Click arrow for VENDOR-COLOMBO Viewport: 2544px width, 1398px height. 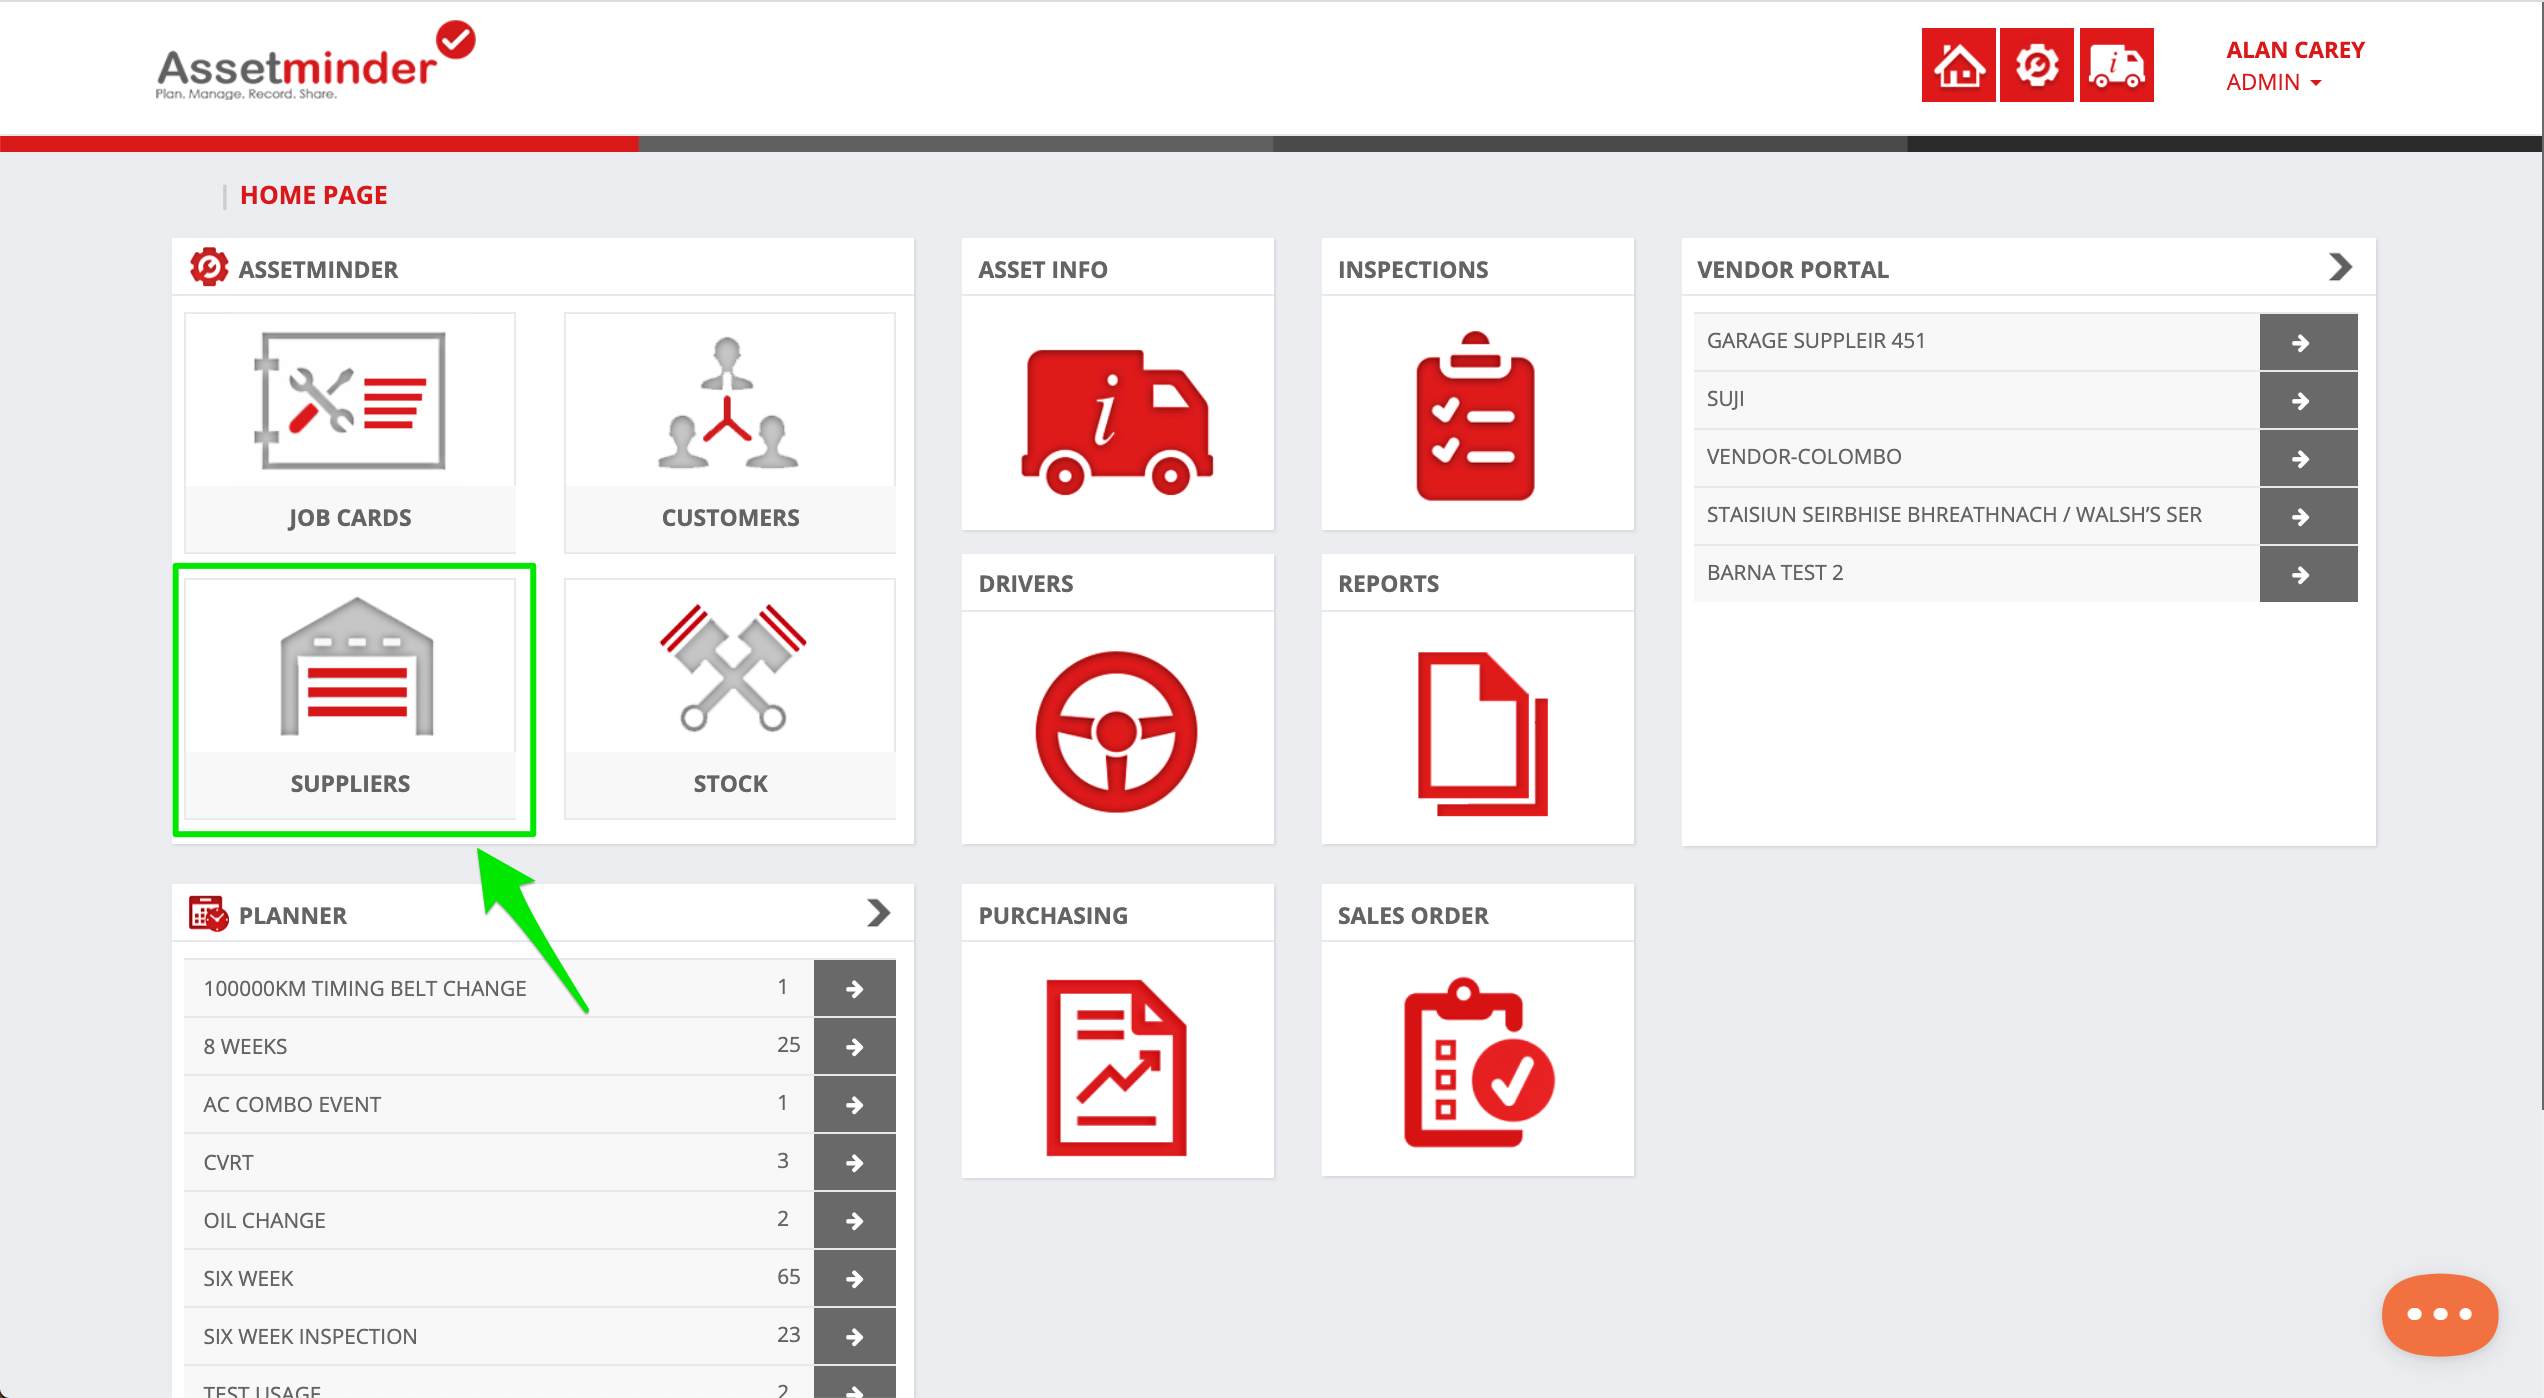[2308, 458]
